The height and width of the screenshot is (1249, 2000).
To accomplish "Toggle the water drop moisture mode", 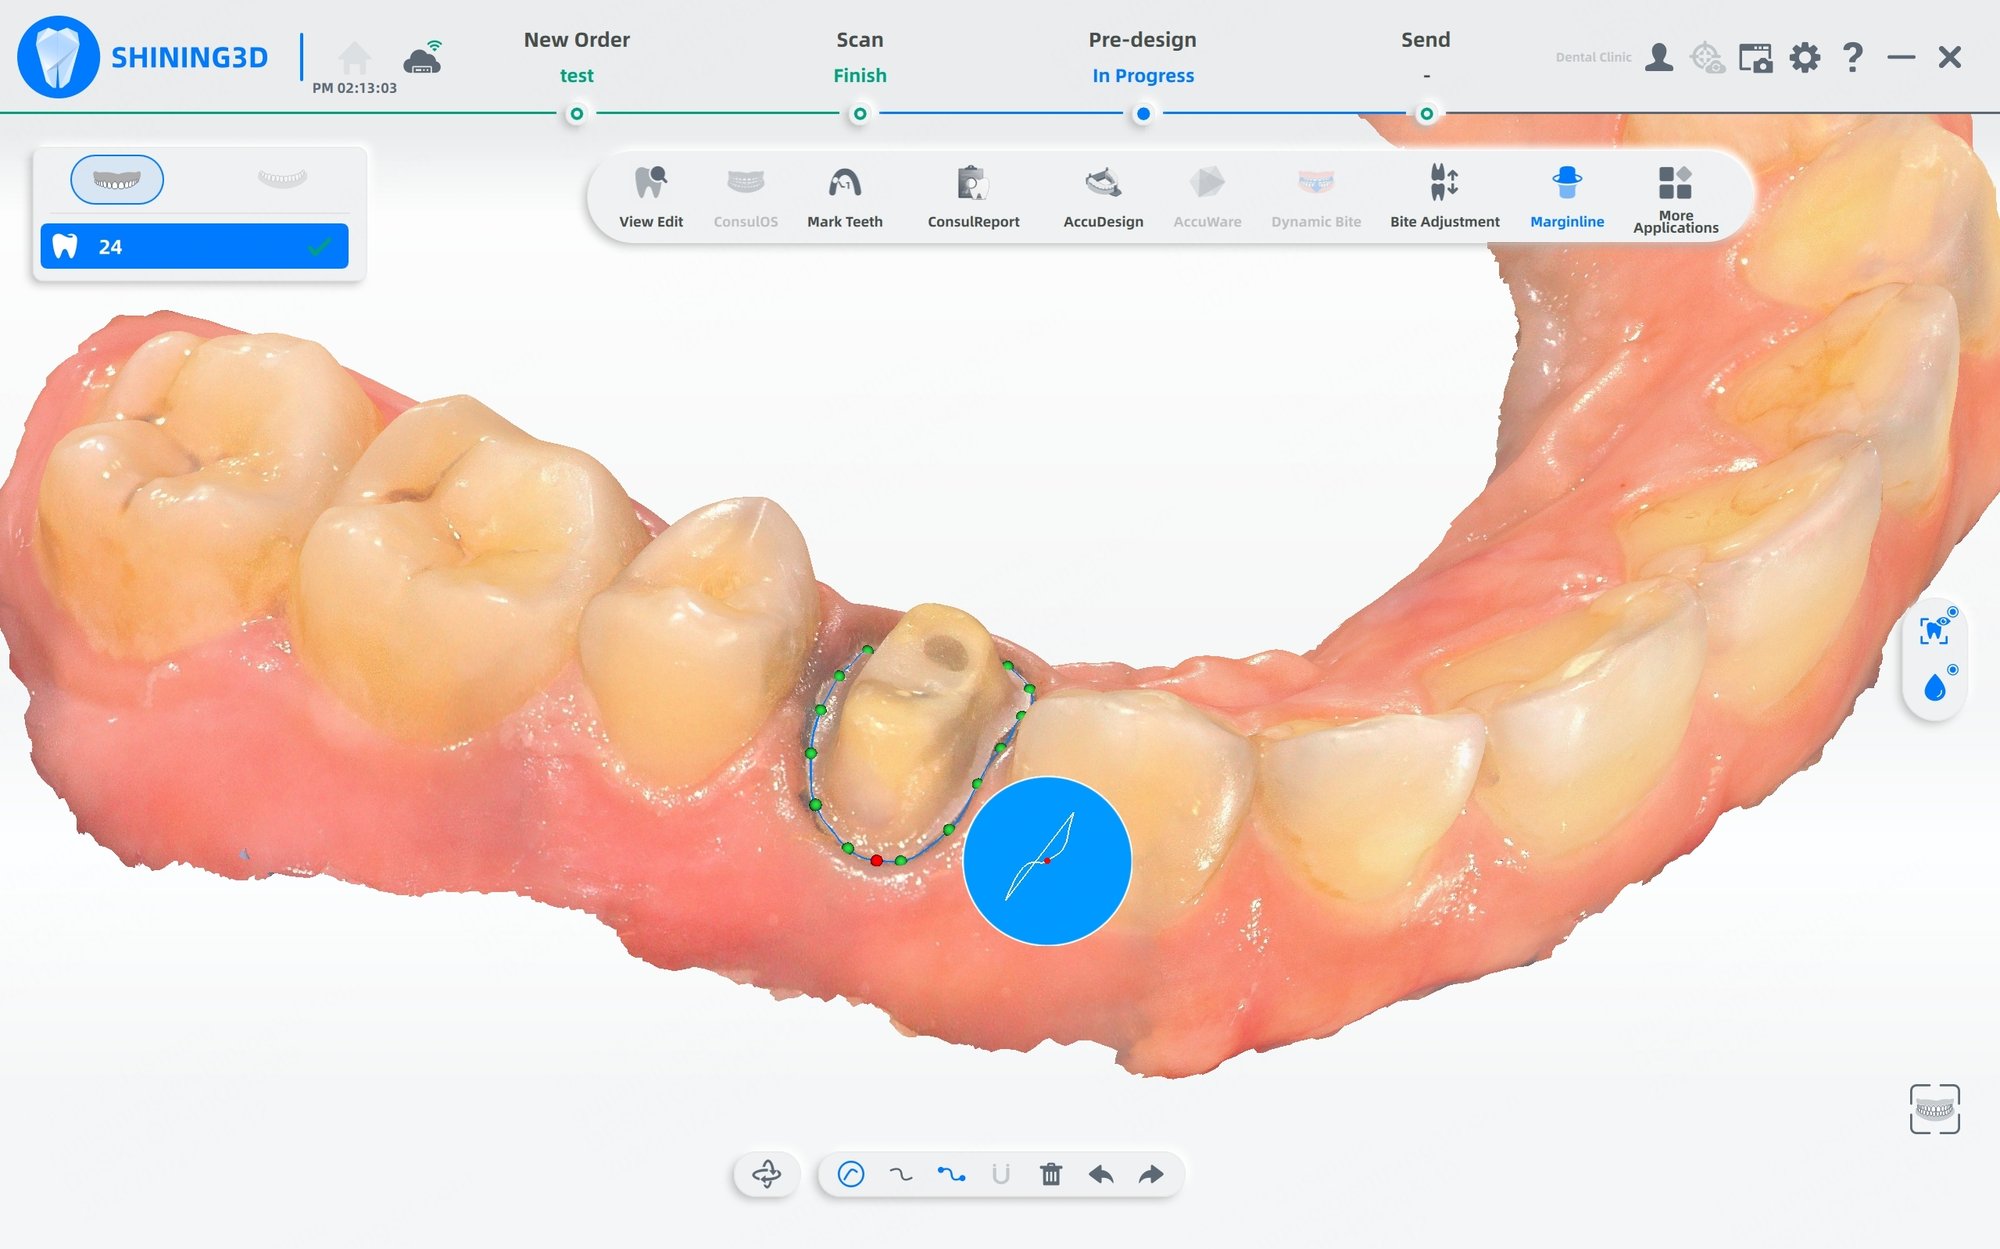I will 1936,688.
